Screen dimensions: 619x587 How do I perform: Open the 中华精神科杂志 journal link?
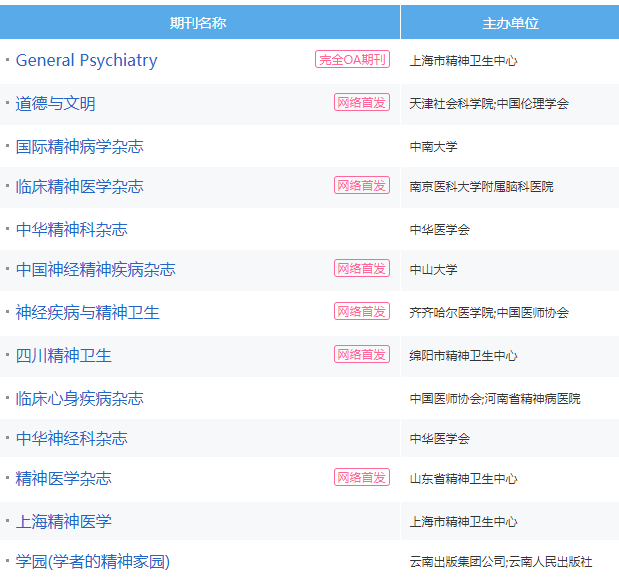[71, 229]
